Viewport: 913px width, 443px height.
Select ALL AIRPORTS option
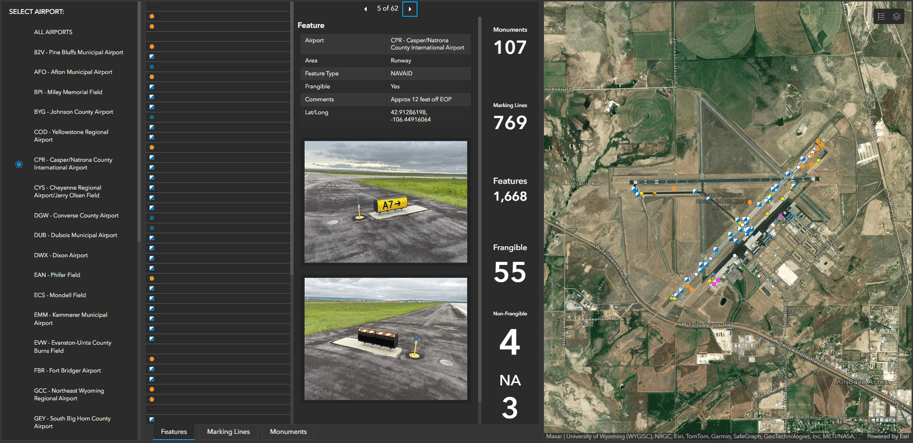[53, 32]
